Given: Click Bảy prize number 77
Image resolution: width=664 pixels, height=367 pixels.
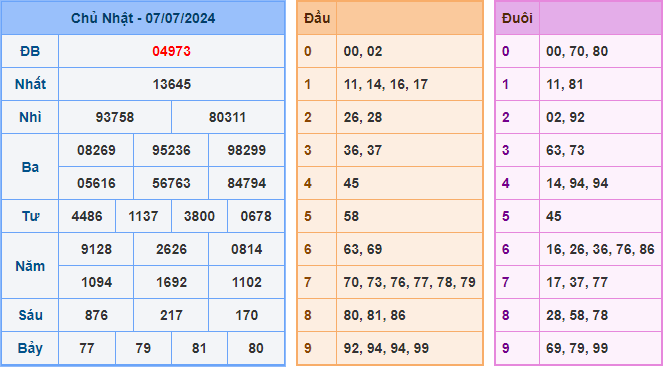Looking at the screenshot, I should 87,348.
